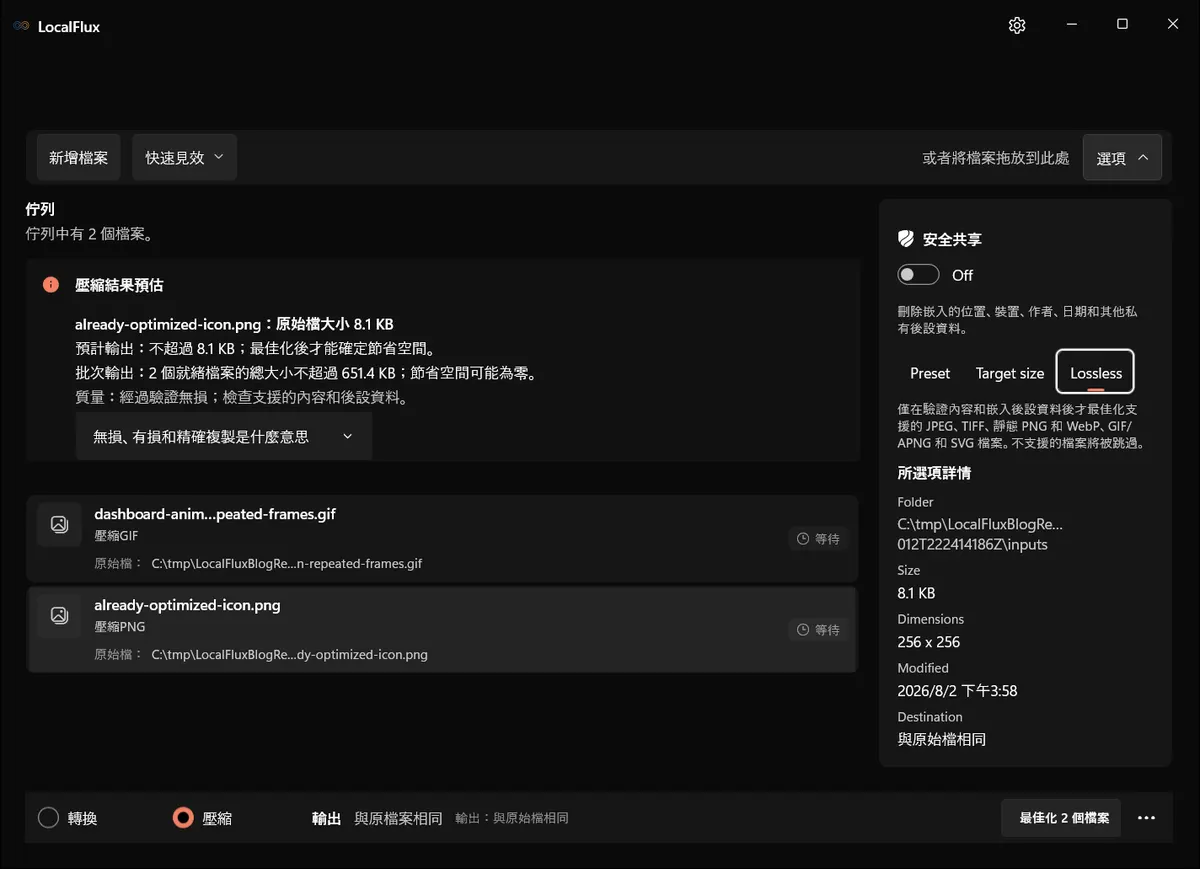The width and height of the screenshot is (1200, 869).
Task: Click the image icon for dashboard-anim gif
Action: 59,524
